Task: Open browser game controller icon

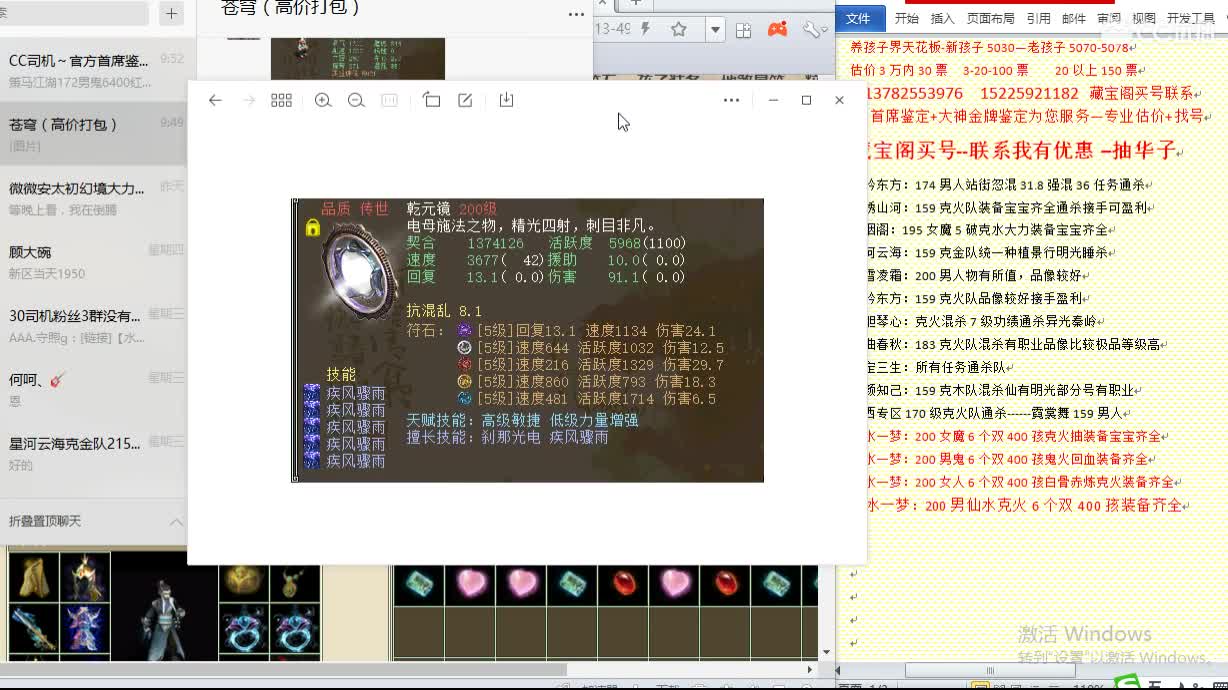Action: point(777,30)
